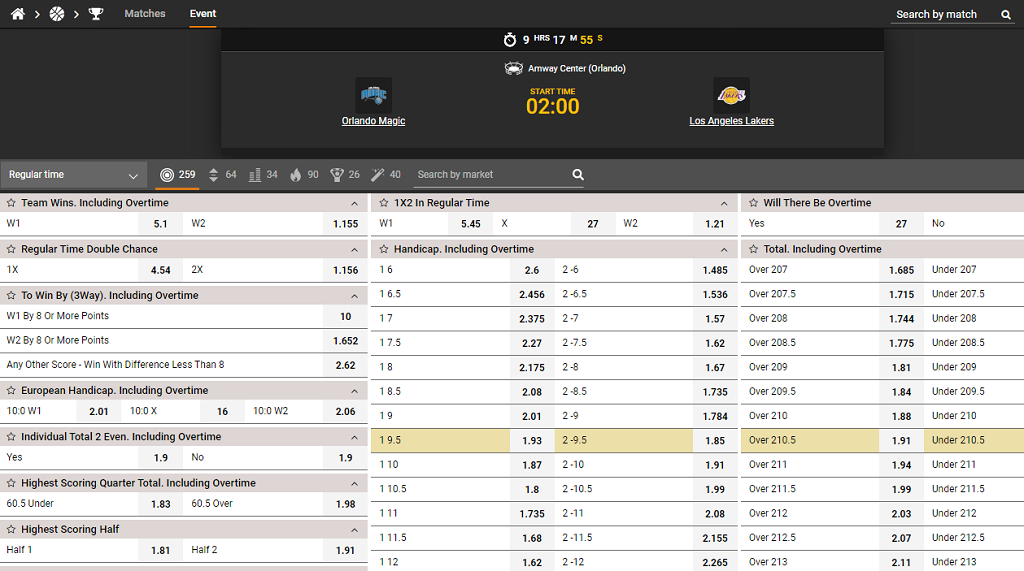Star the To Win By (3Way) market
The image size is (1024, 571).
11,296
